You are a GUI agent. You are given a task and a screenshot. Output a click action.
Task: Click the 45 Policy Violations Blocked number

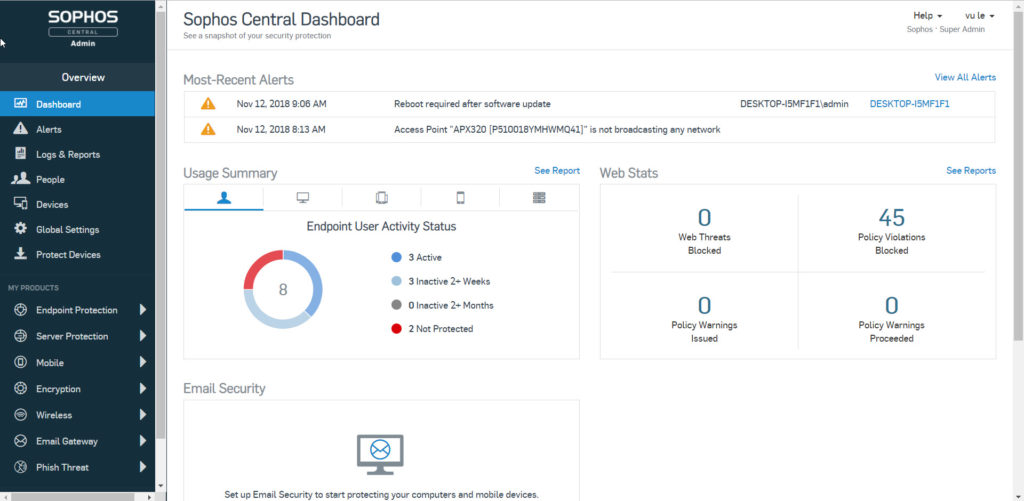(891, 217)
